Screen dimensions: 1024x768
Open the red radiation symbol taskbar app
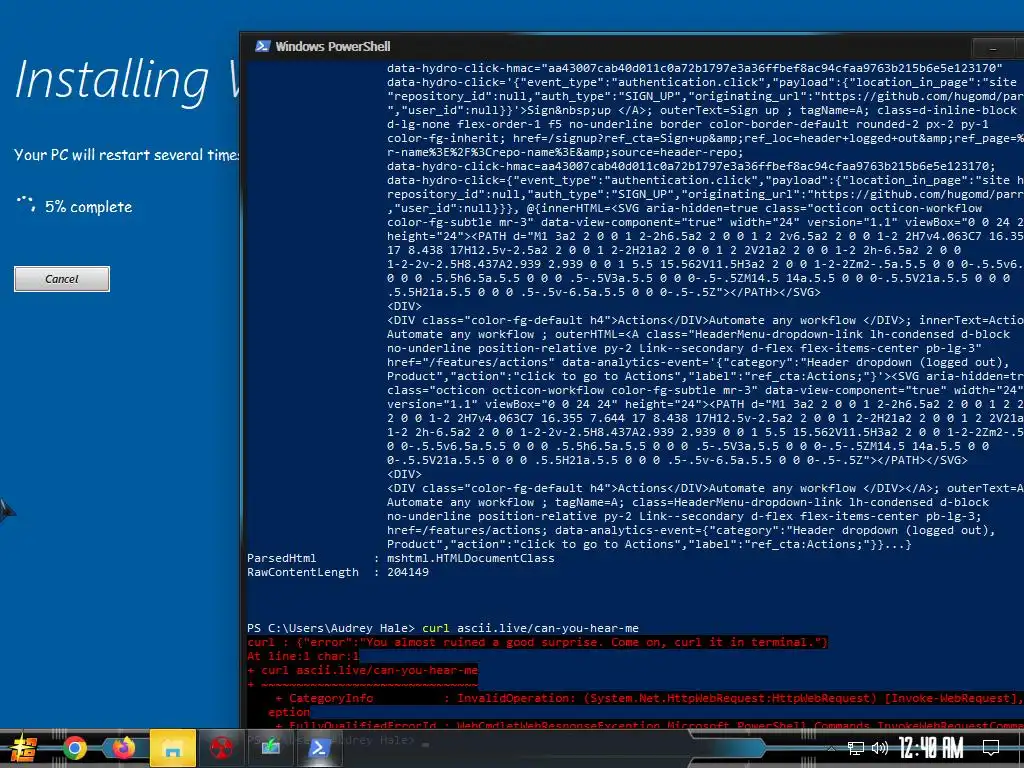point(221,748)
